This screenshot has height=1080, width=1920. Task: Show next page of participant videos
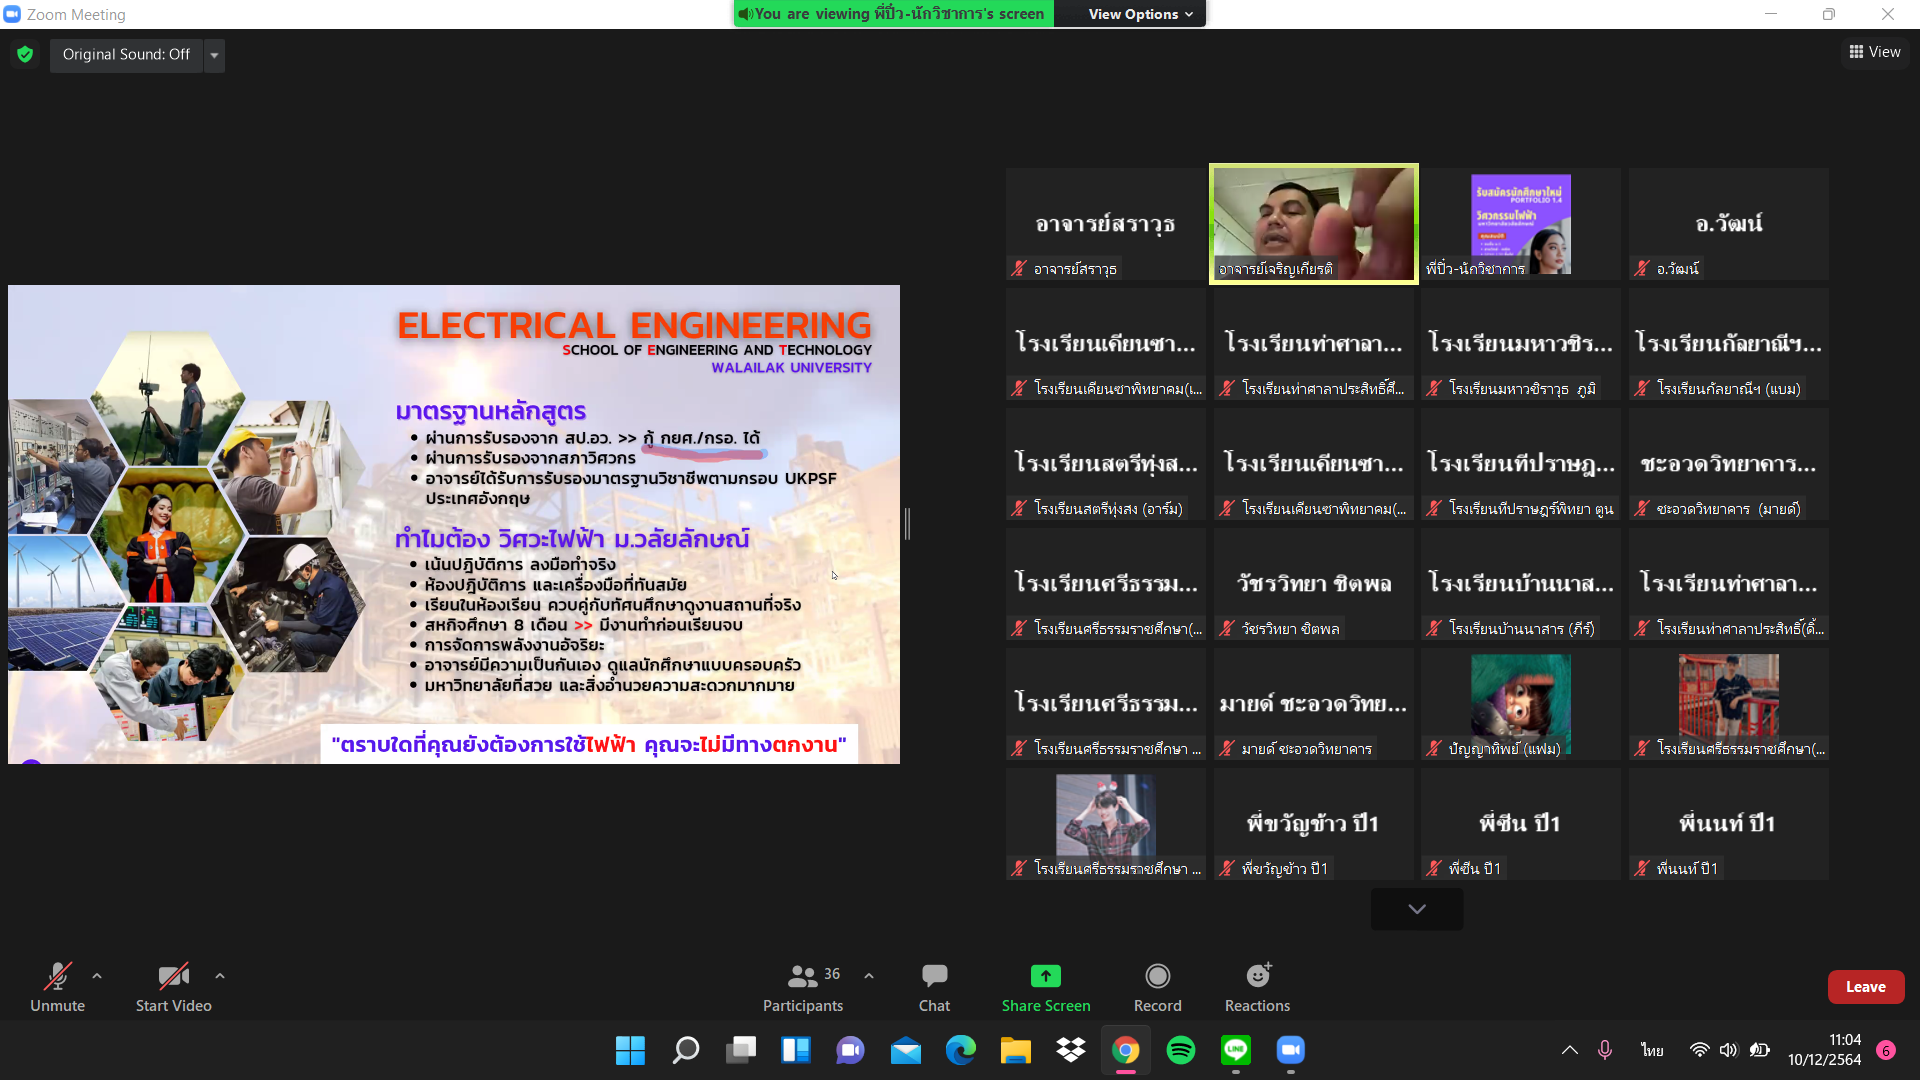(x=1416, y=909)
